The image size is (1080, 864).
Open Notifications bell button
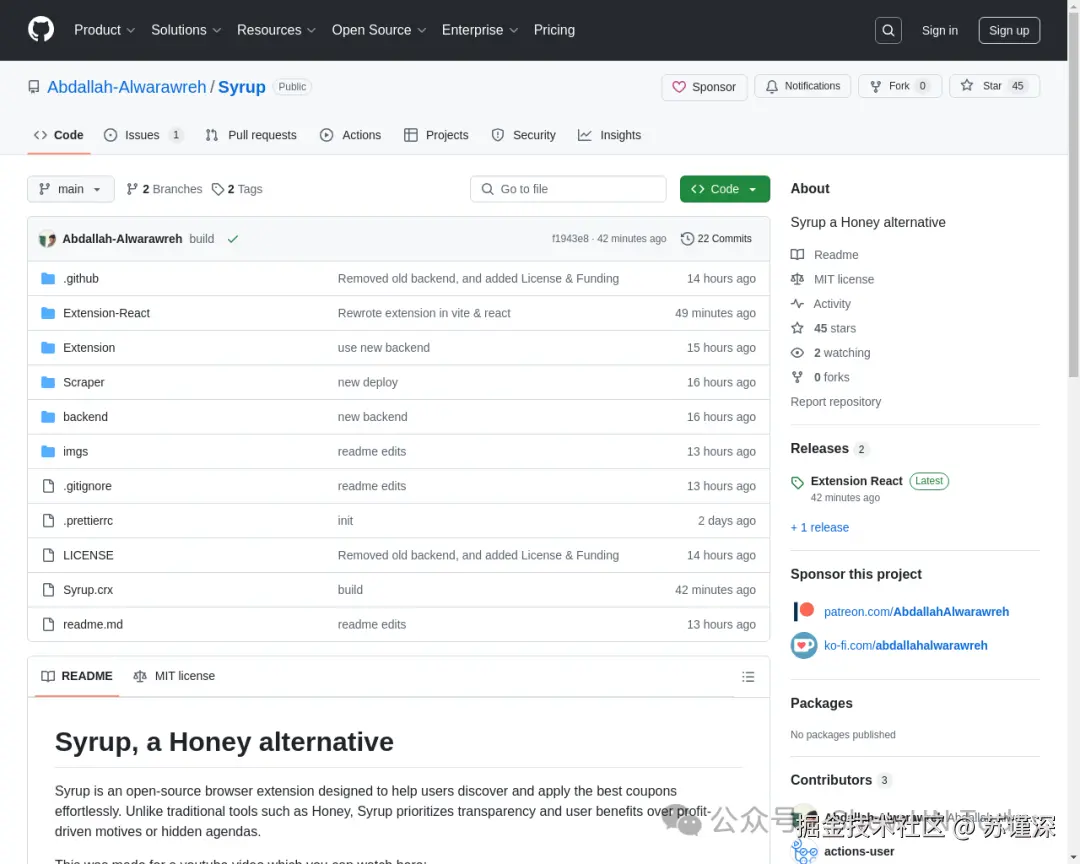click(802, 86)
